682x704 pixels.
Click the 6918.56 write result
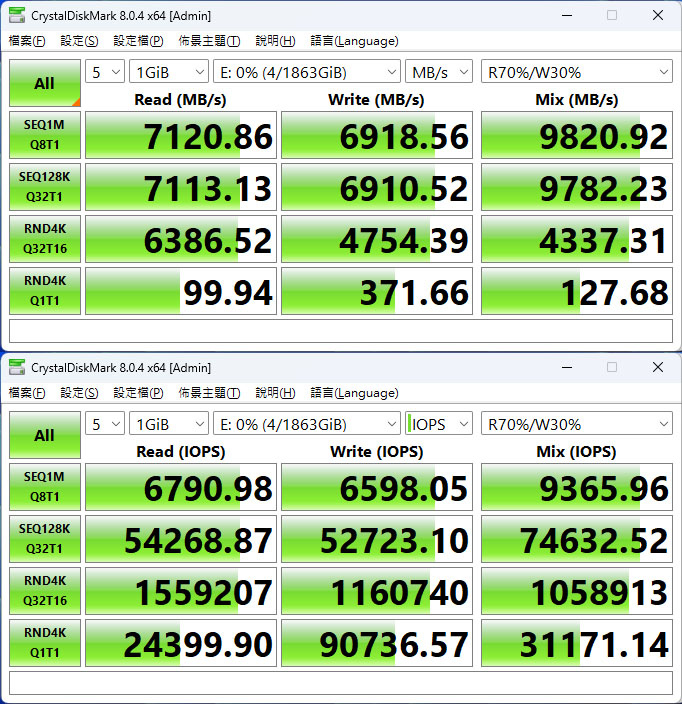(x=377, y=135)
